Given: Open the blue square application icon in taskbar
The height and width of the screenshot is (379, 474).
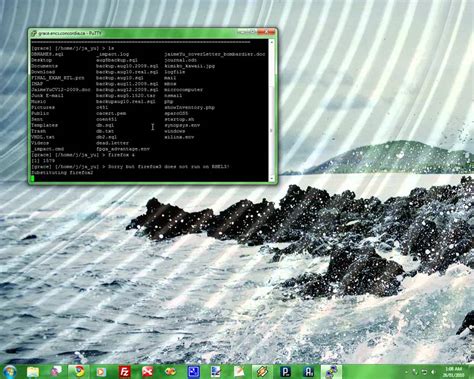Looking at the screenshot, I should tap(193, 372).
